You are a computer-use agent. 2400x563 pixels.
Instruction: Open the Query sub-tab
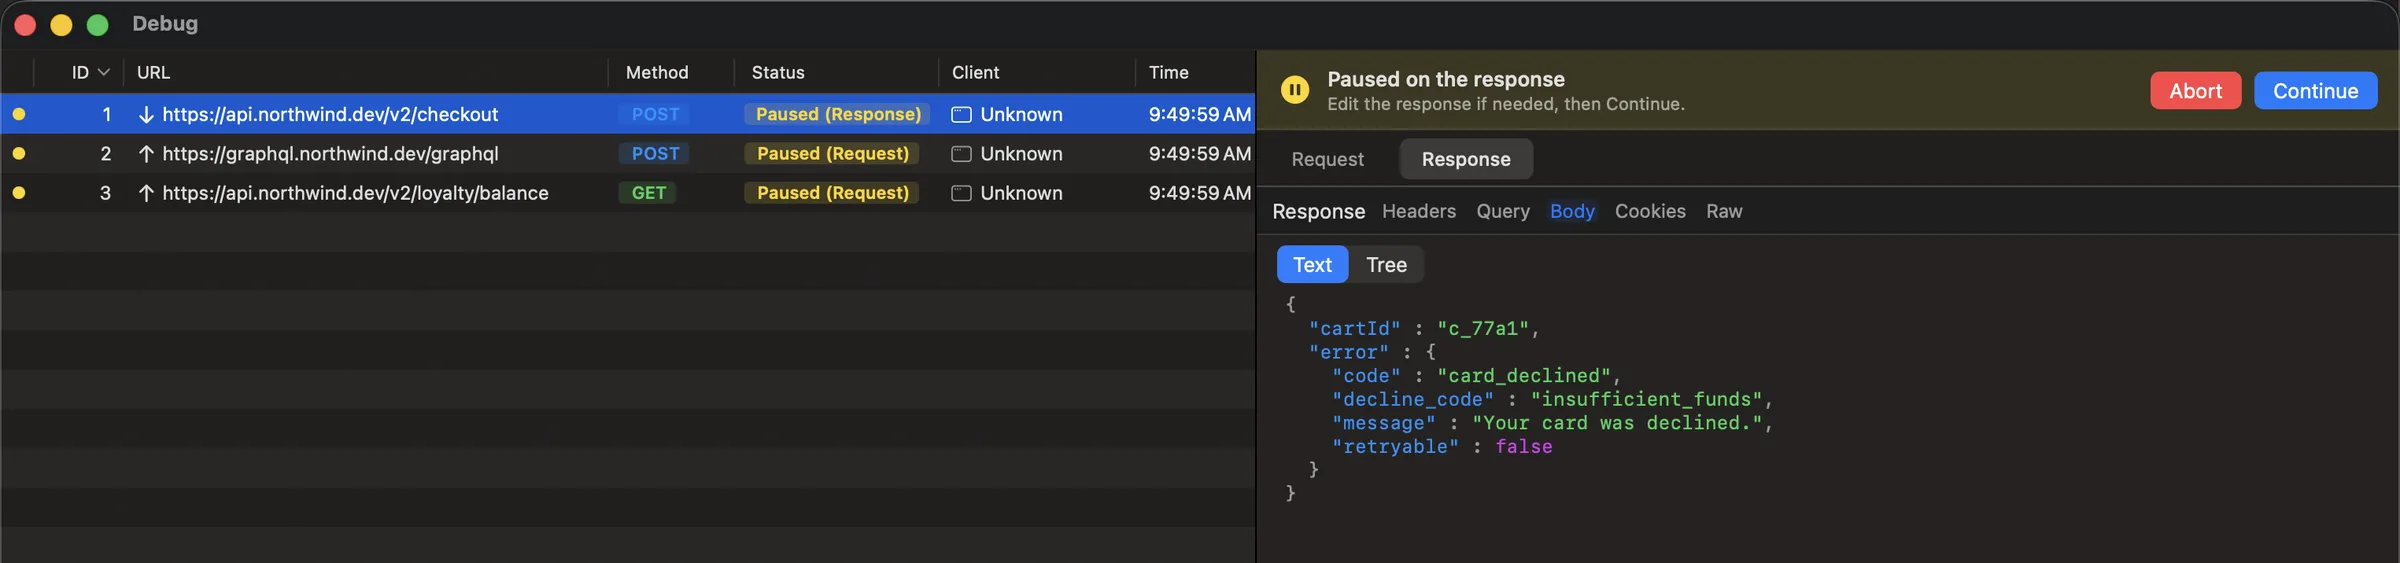click(1503, 211)
